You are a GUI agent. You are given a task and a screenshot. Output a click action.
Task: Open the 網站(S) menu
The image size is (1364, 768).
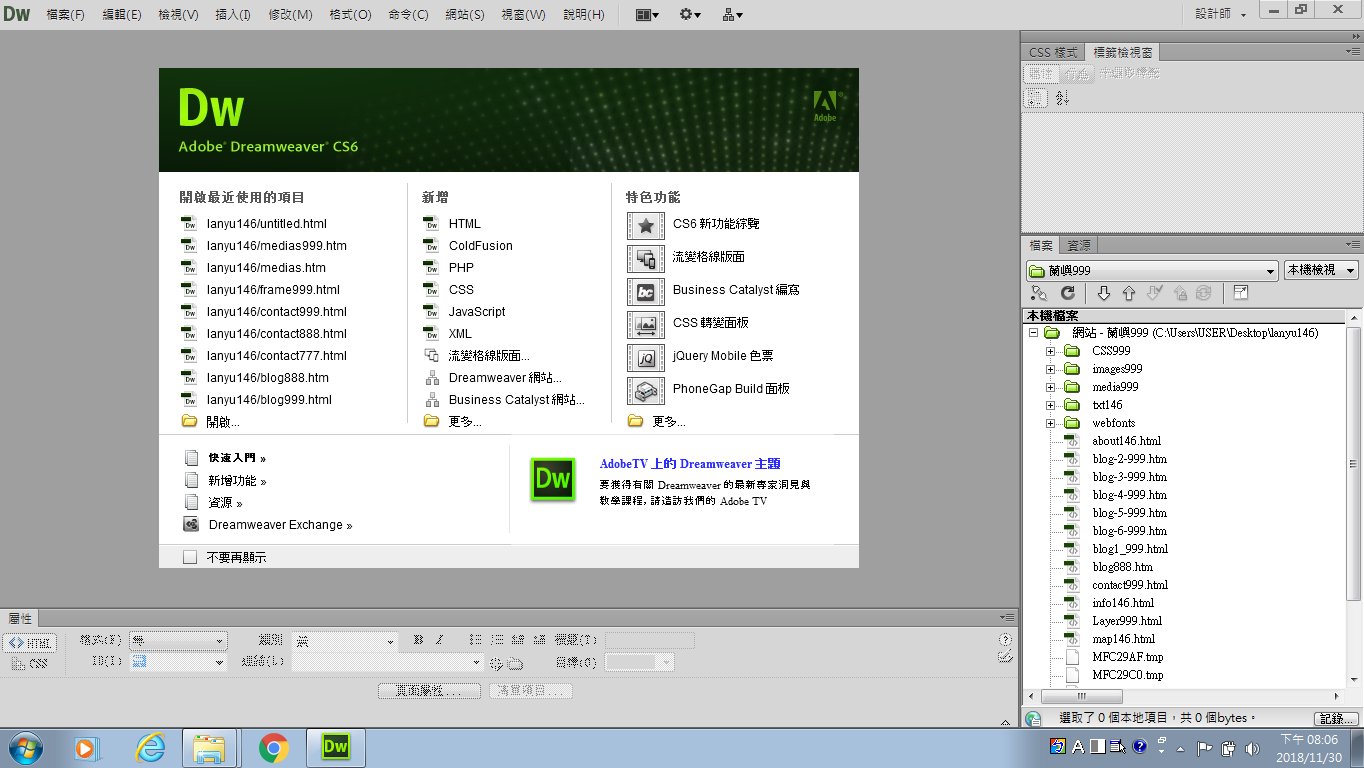tap(464, 15)
